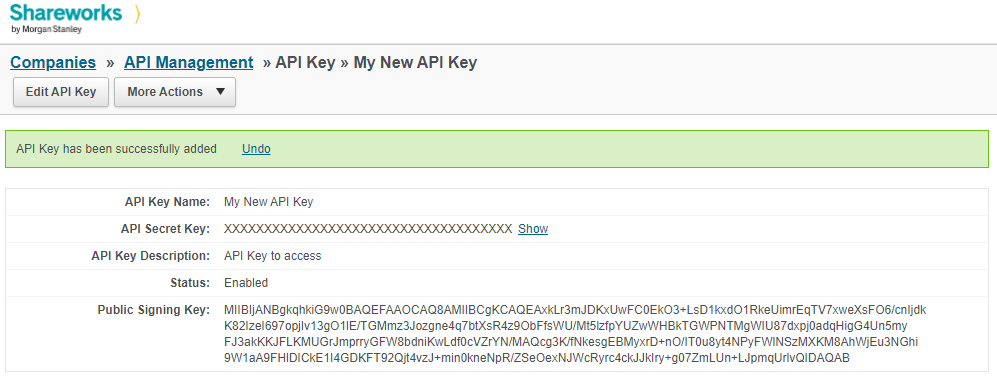Click the Shareworks logo
Viewport: 997px width, 378px height.
66,18
